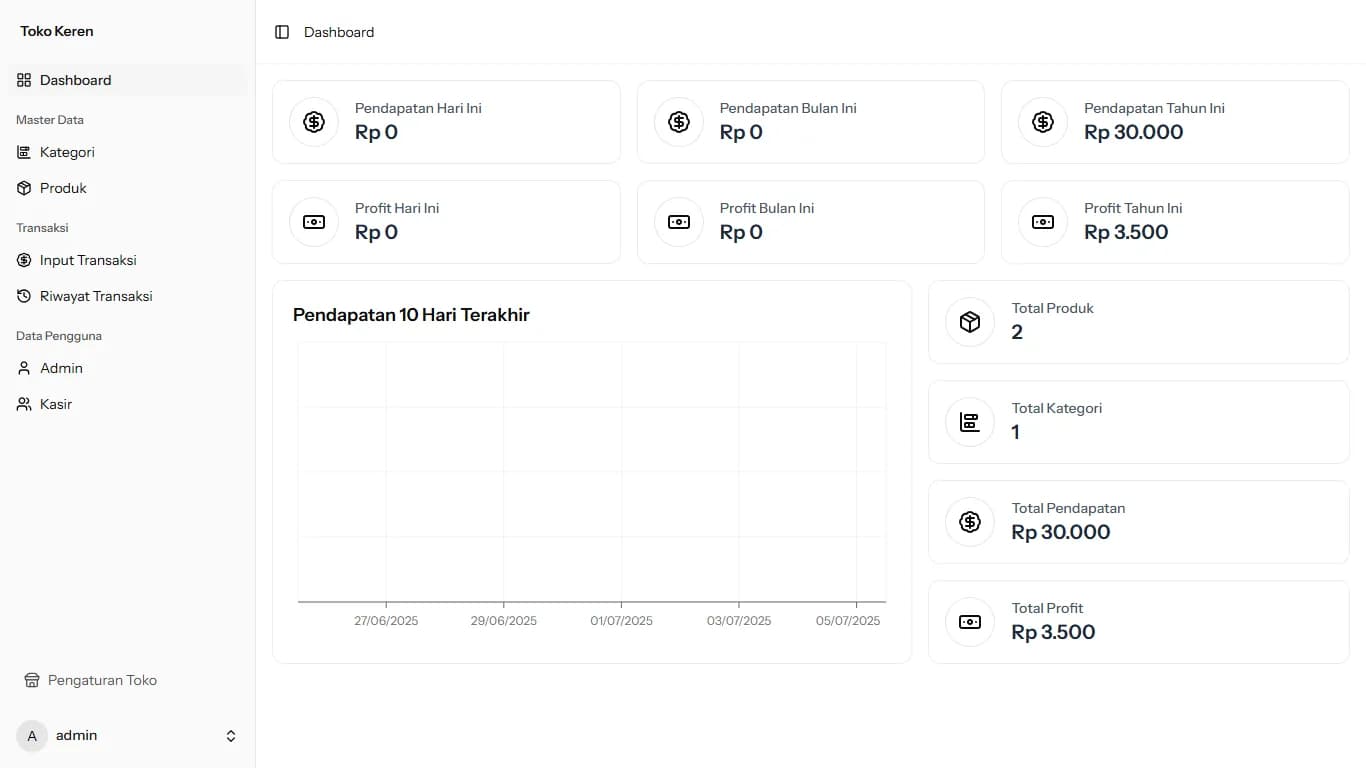
Task: Click the Riwayat Transaksi history icon
Action: (x=24, y=296)
